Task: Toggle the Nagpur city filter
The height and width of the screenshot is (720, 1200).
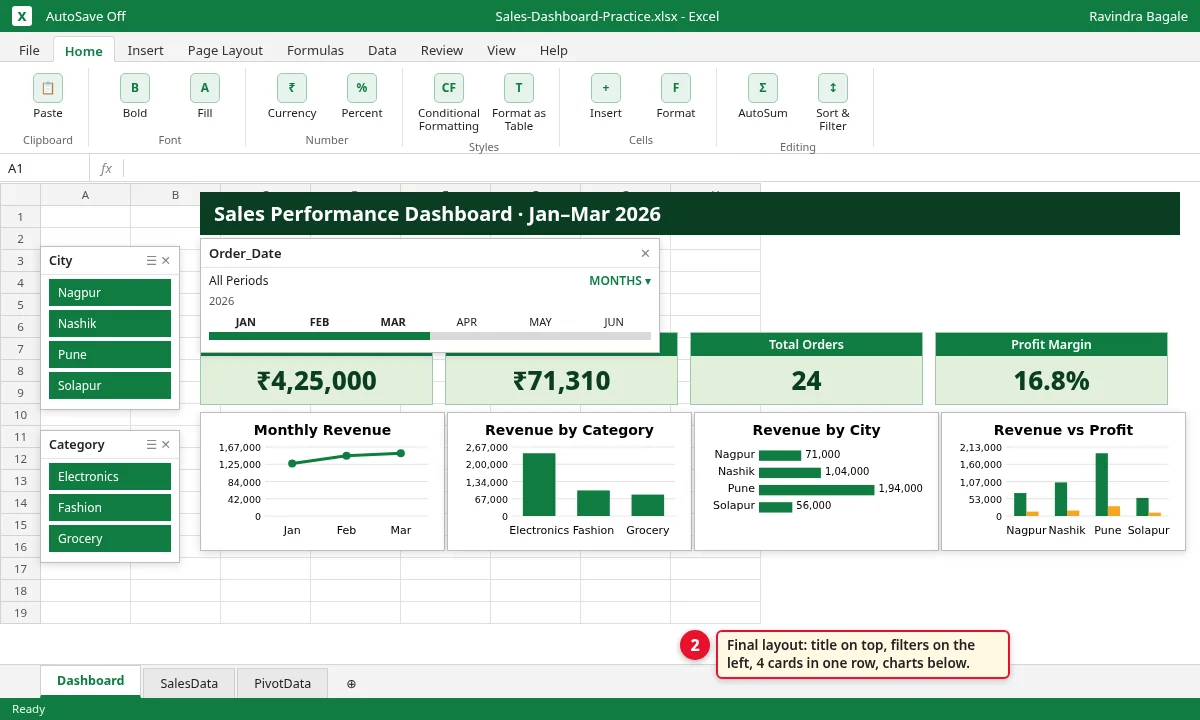Action: click(110, 293)
